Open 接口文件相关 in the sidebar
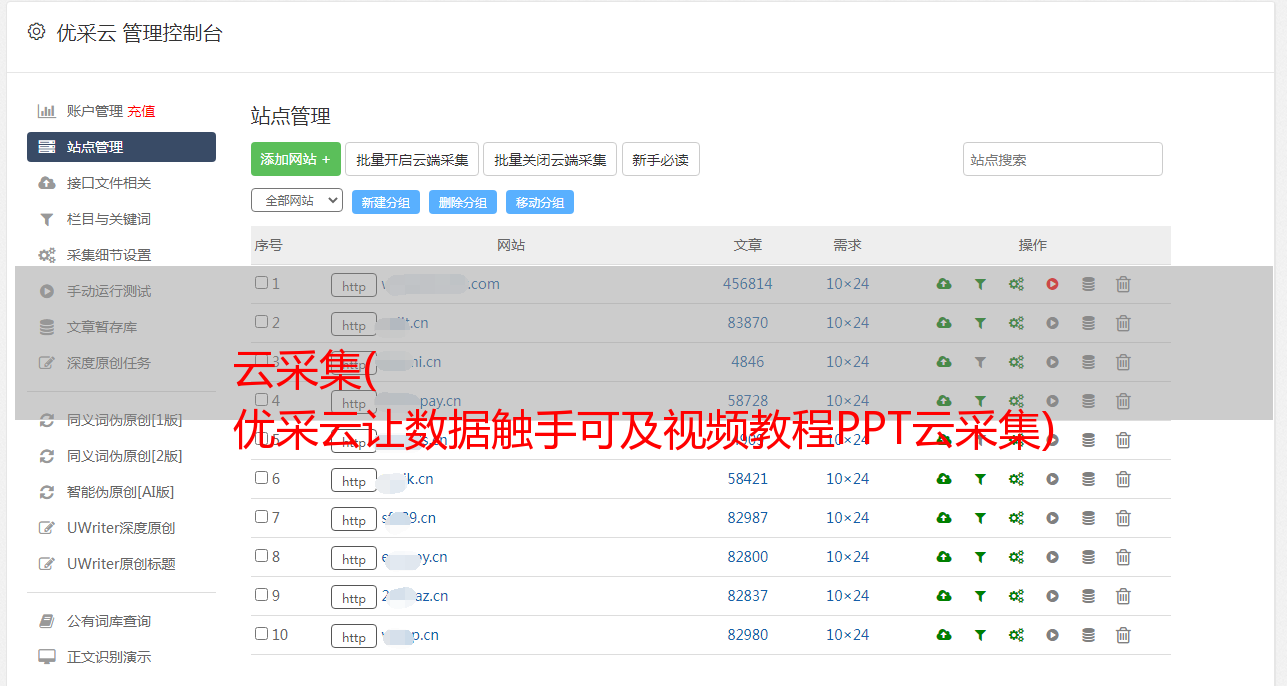1287x686 pixels. tap(109, 183)
